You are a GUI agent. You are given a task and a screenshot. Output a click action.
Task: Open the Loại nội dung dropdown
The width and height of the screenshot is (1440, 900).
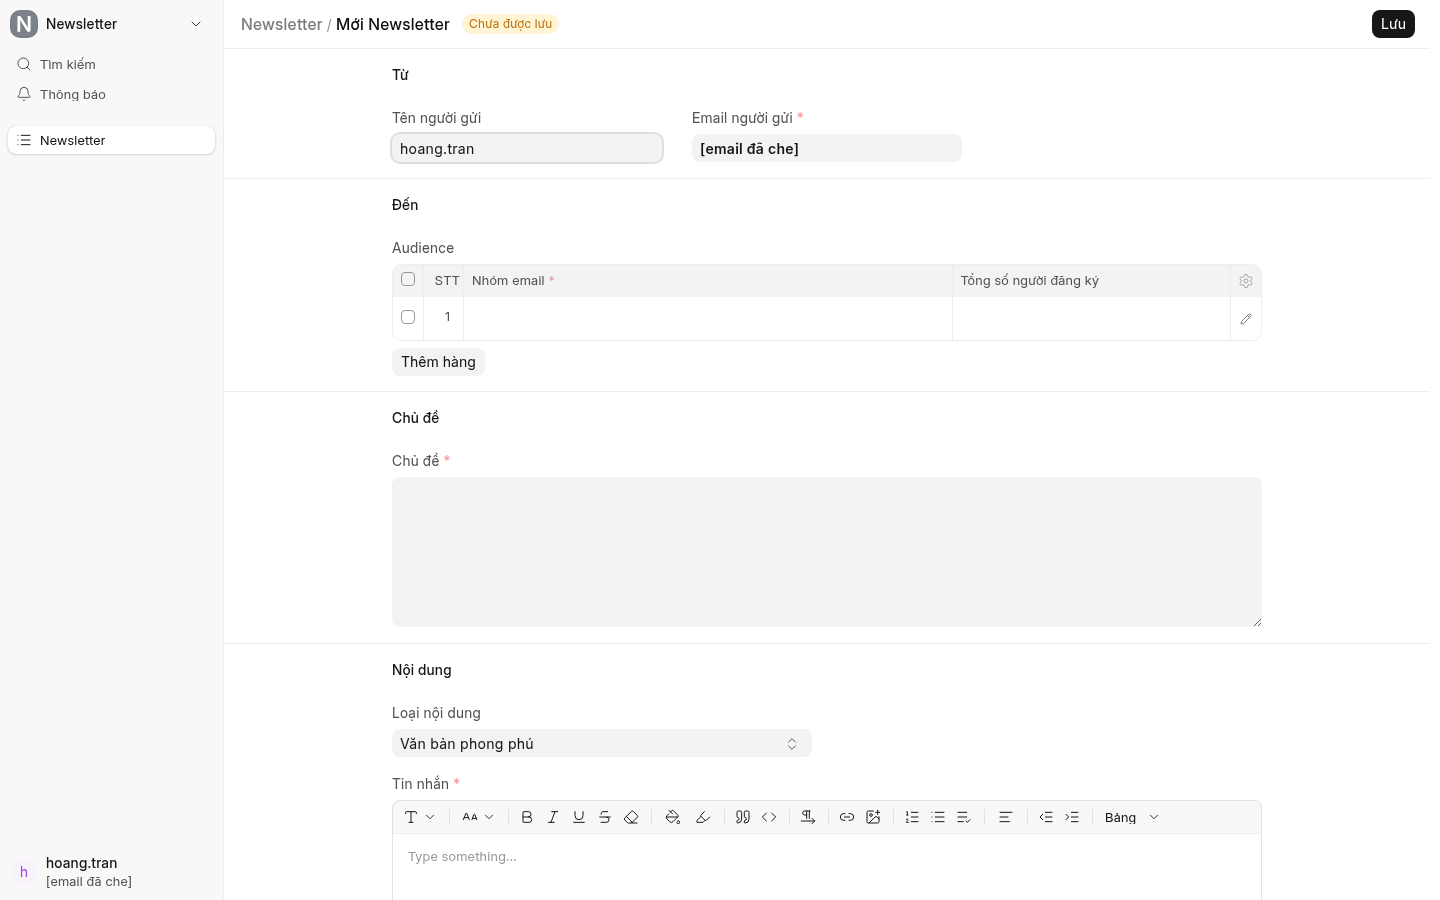pos(602,743)
